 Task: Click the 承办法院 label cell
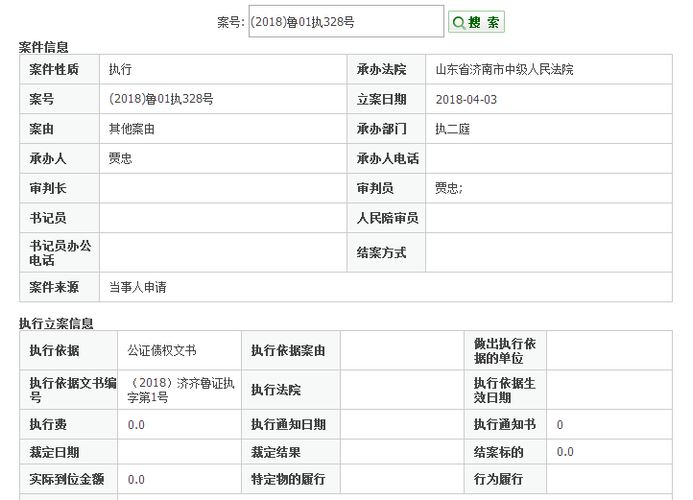(x=386, y=69)
